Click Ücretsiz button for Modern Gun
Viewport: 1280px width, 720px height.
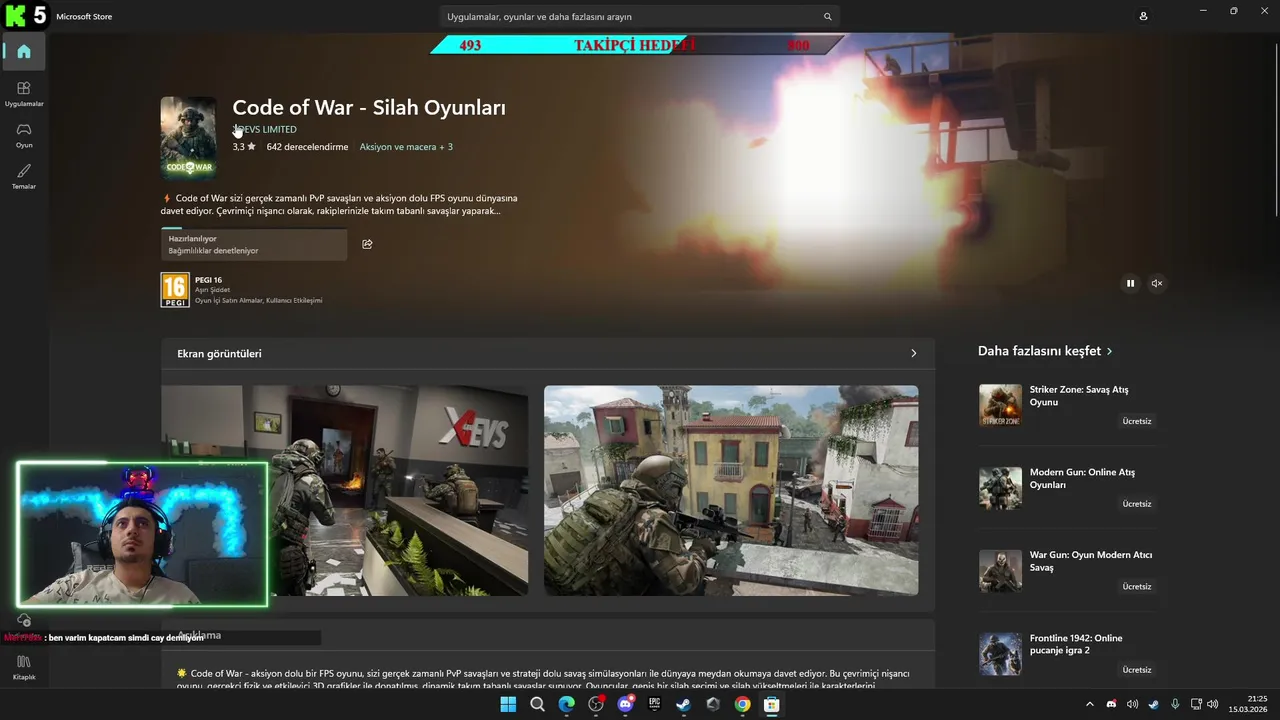coord(1137,504)
